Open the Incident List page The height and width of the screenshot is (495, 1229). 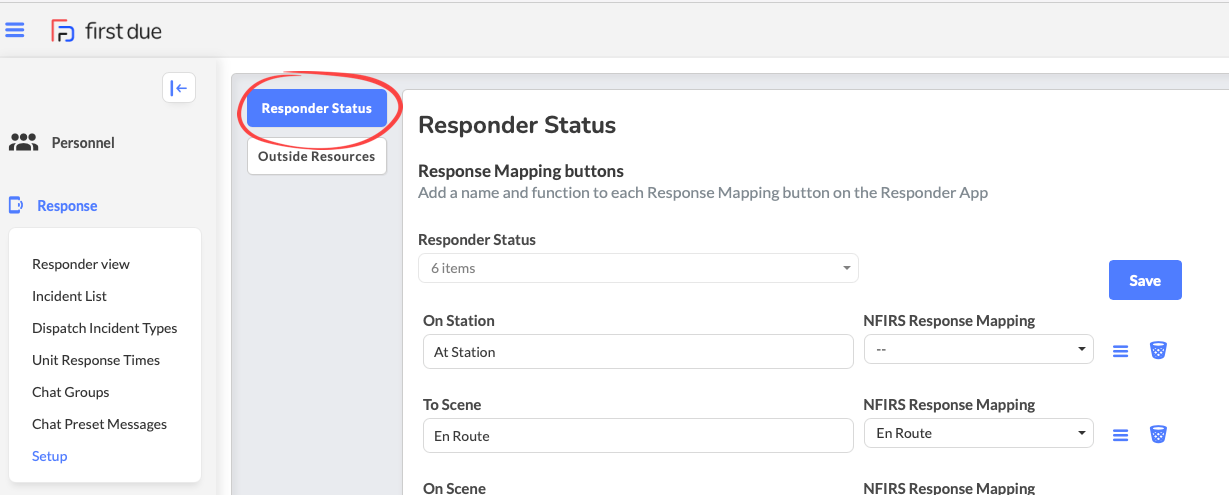pyautogui.click(x=69, y=296)
